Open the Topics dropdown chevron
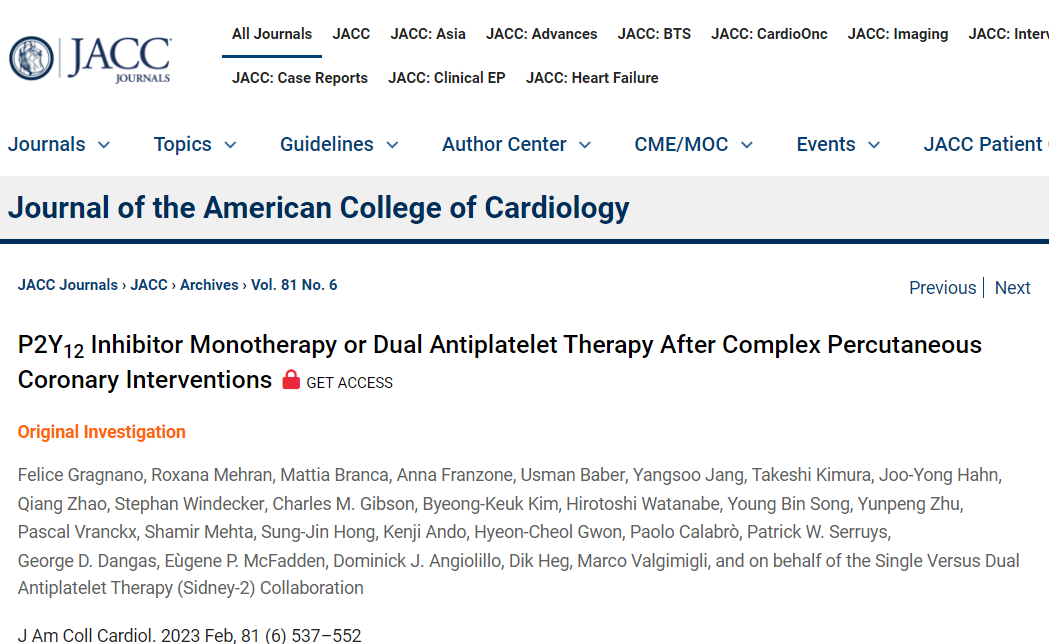Viewport: 1049px width, 644px height. 230,145
